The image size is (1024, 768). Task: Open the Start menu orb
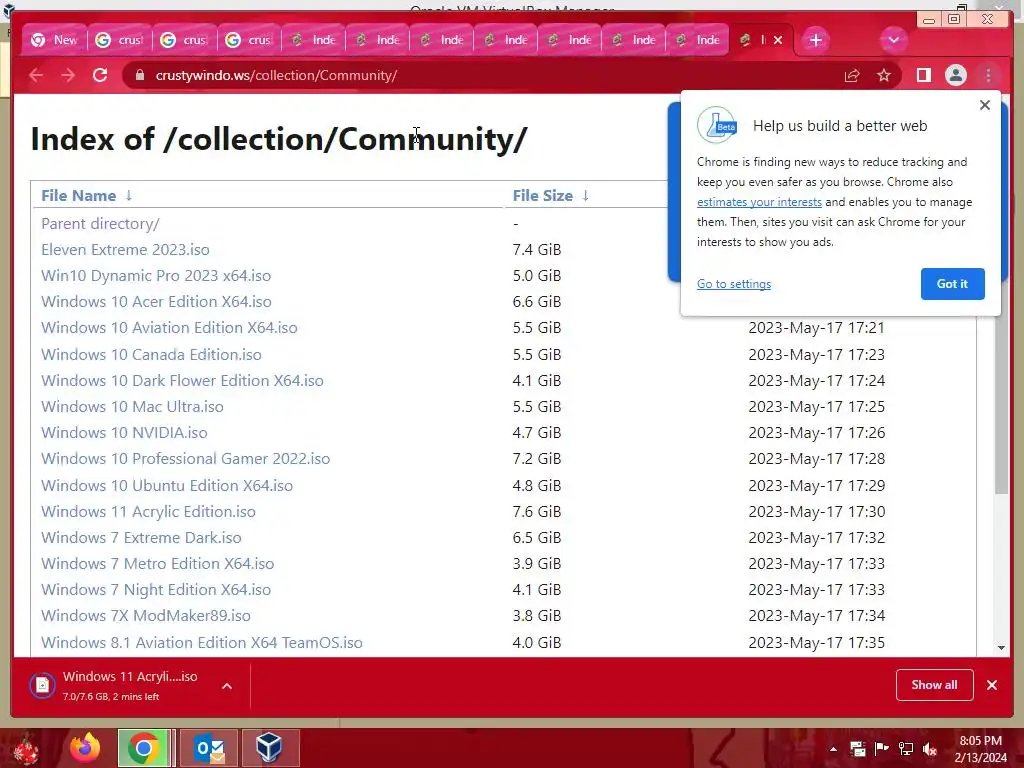click(x=25, y=750)
